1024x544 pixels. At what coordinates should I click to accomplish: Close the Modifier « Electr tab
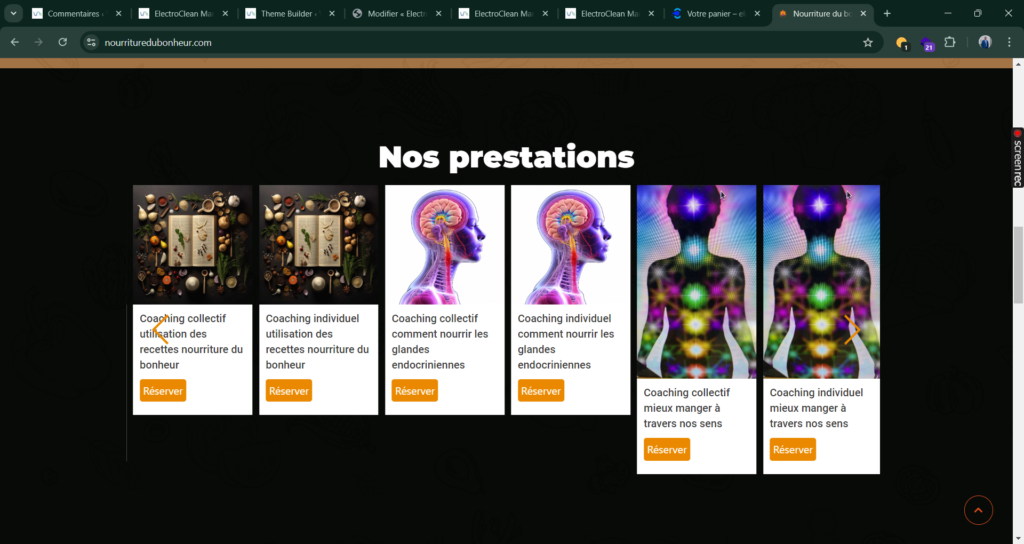438,13
